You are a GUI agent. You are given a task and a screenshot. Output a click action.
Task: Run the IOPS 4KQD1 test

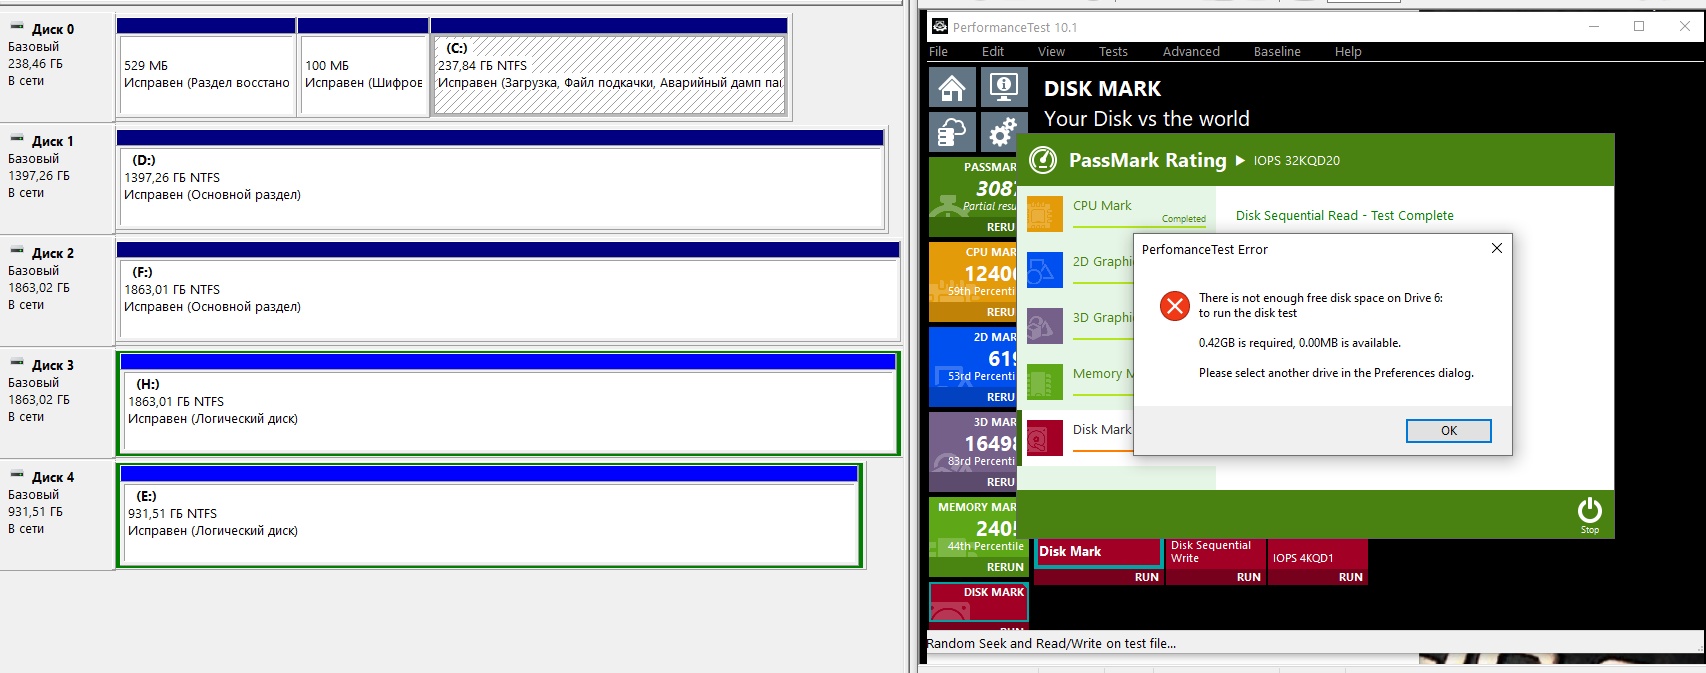(x=1350, y=577)
